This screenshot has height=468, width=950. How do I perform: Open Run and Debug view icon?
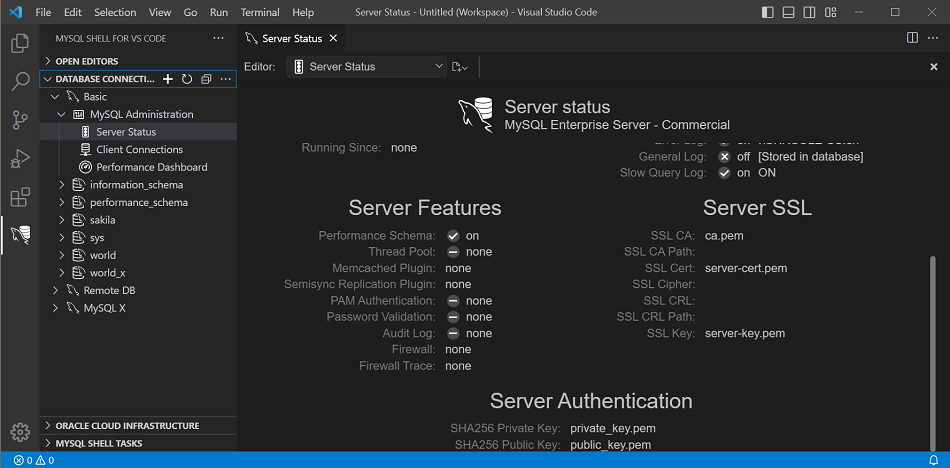(x=19, y=158)
